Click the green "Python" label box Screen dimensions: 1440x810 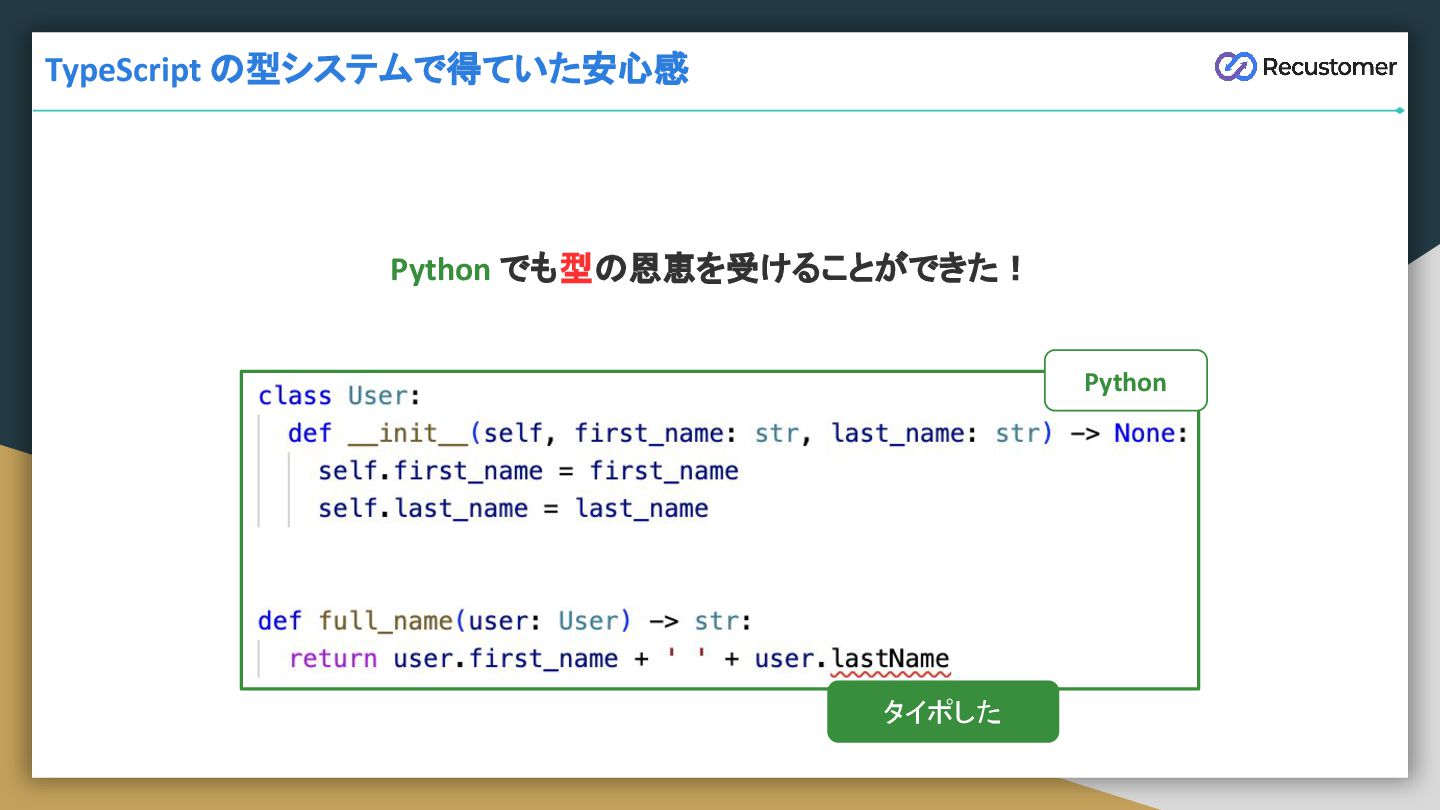pyautogui.click(x=1126, y=381)
